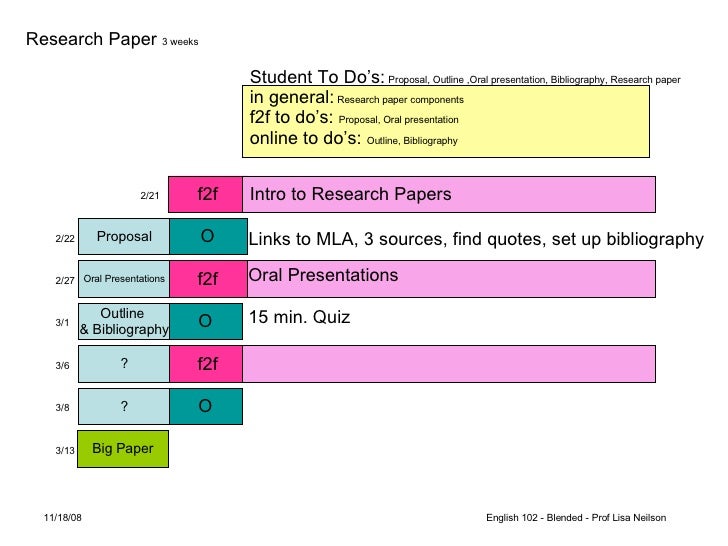Click the 3/8 date label

pos(62,407)
